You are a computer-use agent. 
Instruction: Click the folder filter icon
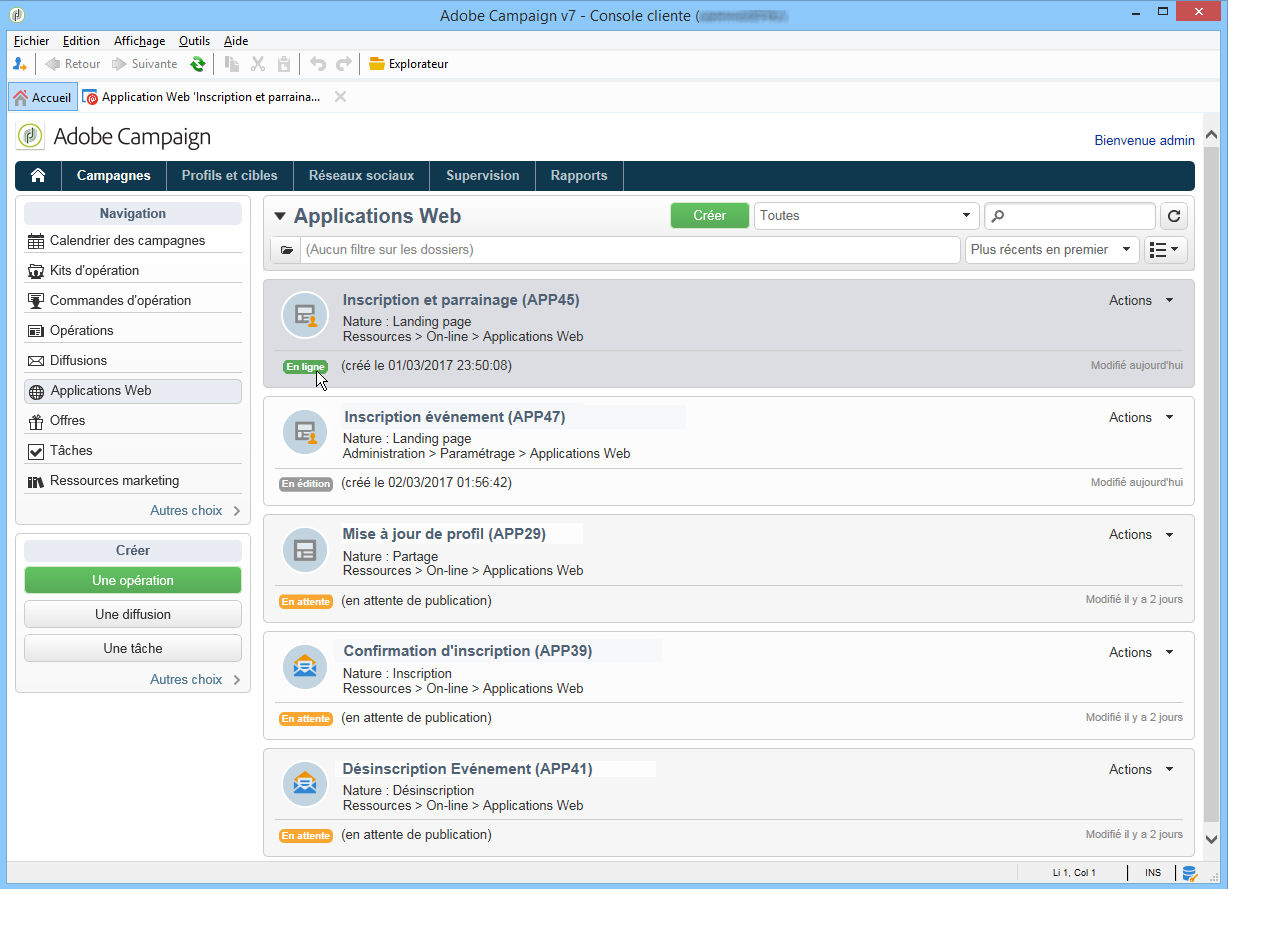pos(287,250)
